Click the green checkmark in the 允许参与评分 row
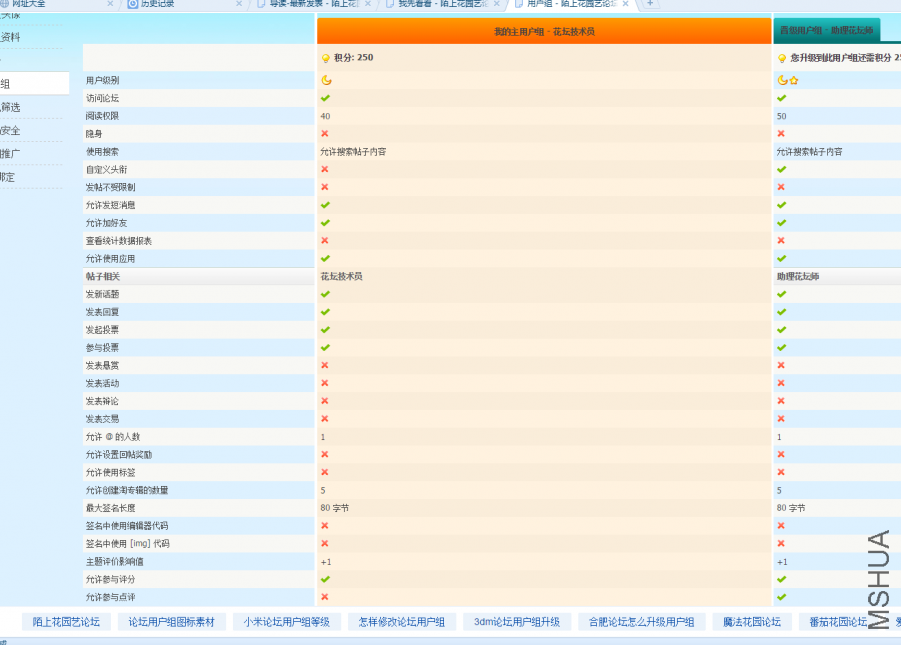The image size is (901, 645). coord(325,579)
